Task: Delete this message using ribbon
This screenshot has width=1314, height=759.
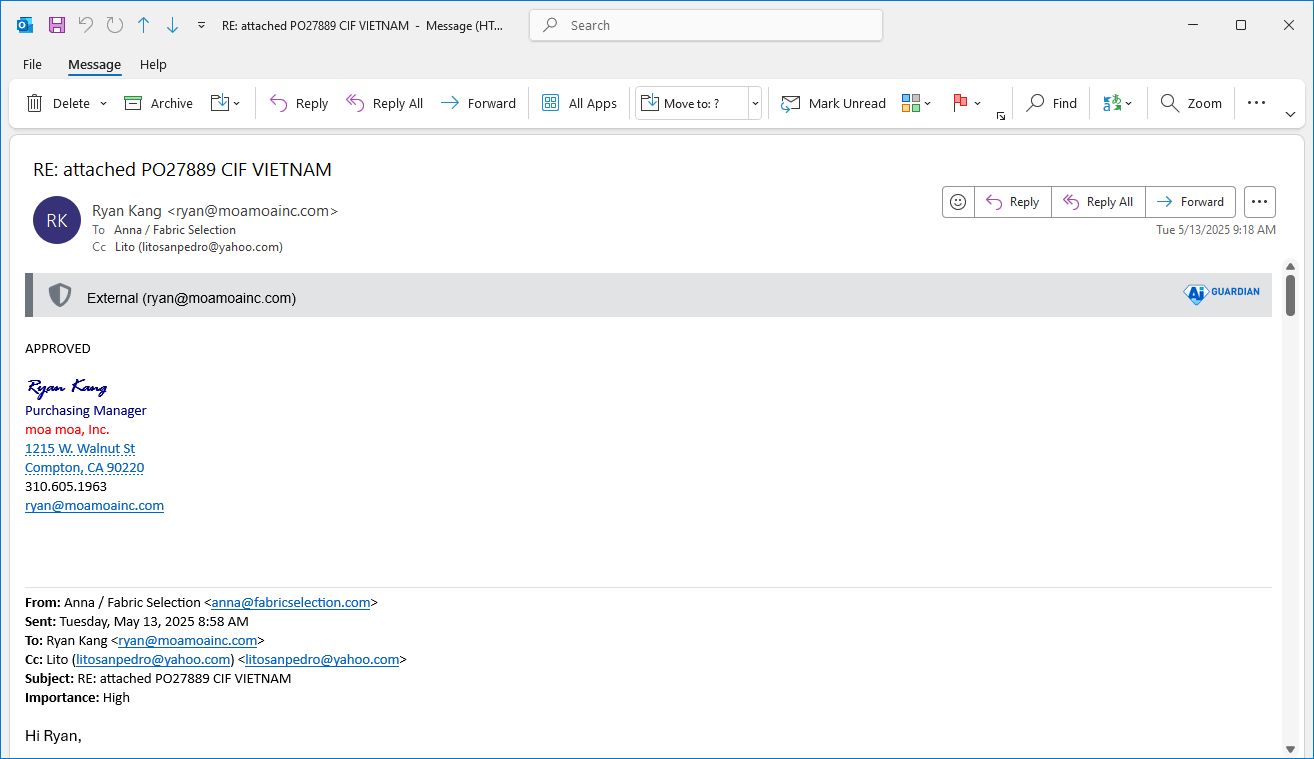Action: (x=58, y=103)
